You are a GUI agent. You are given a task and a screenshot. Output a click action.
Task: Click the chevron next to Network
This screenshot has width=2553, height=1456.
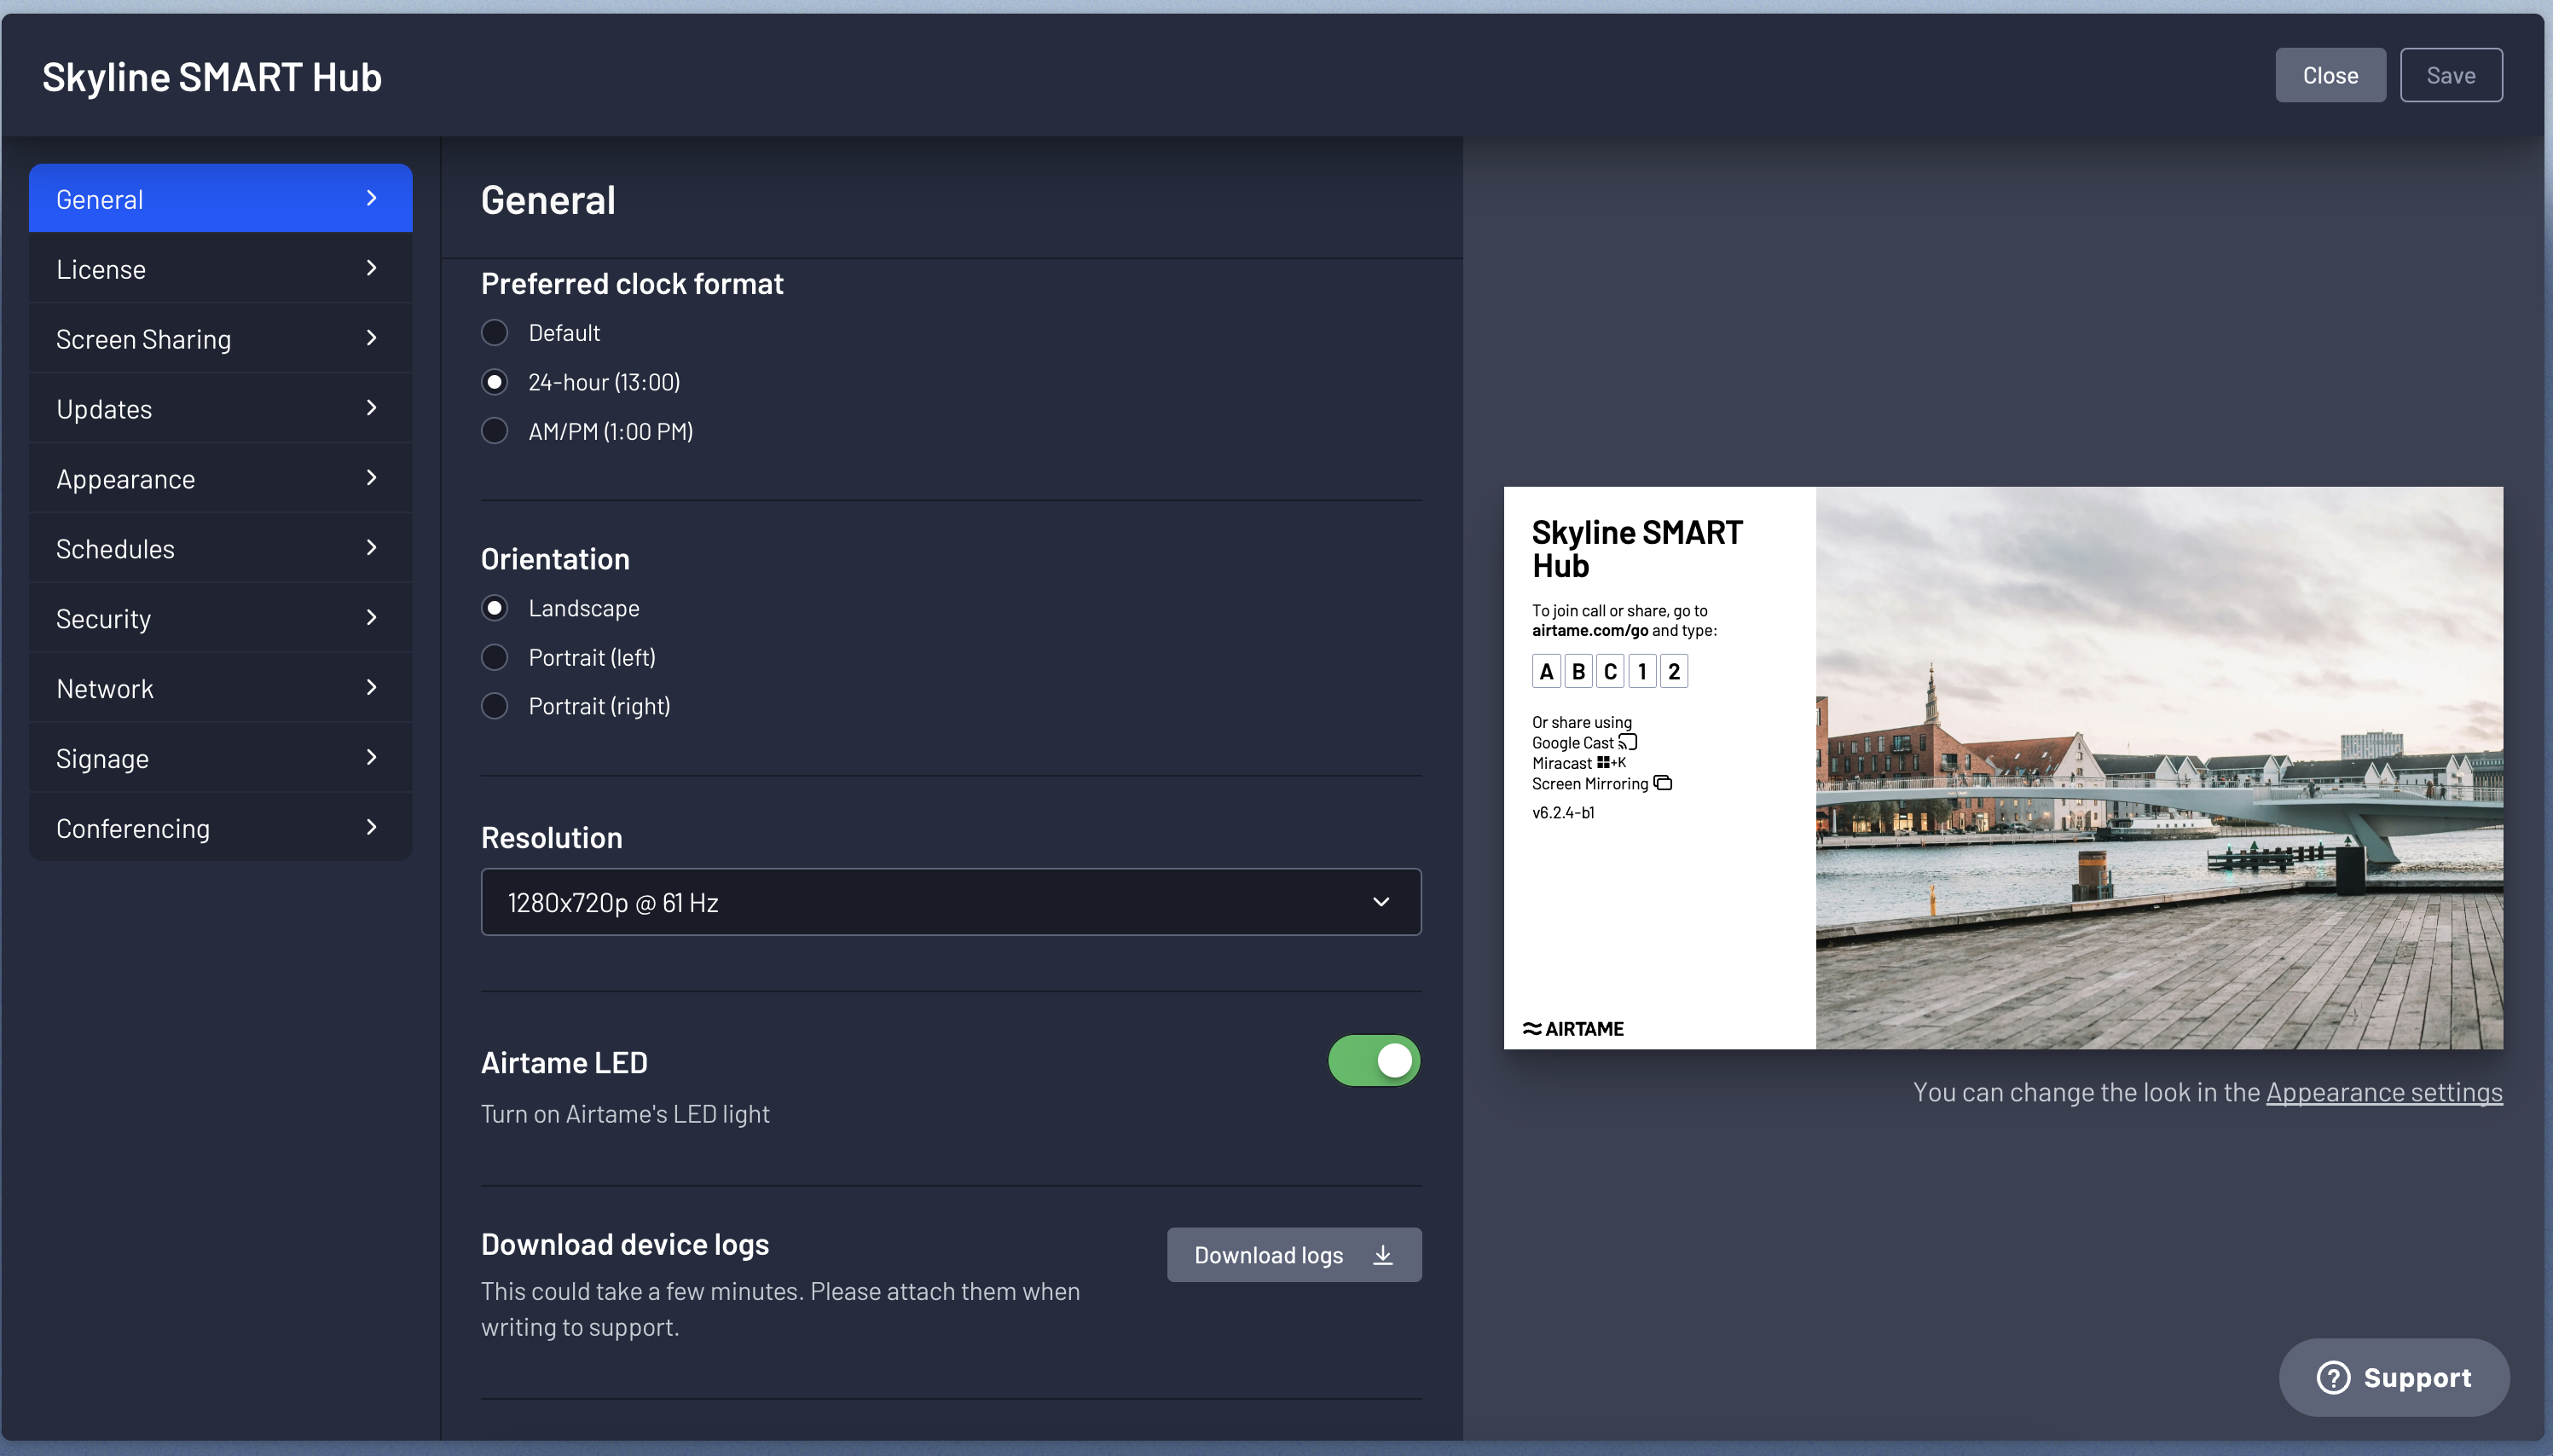[371, 688]
